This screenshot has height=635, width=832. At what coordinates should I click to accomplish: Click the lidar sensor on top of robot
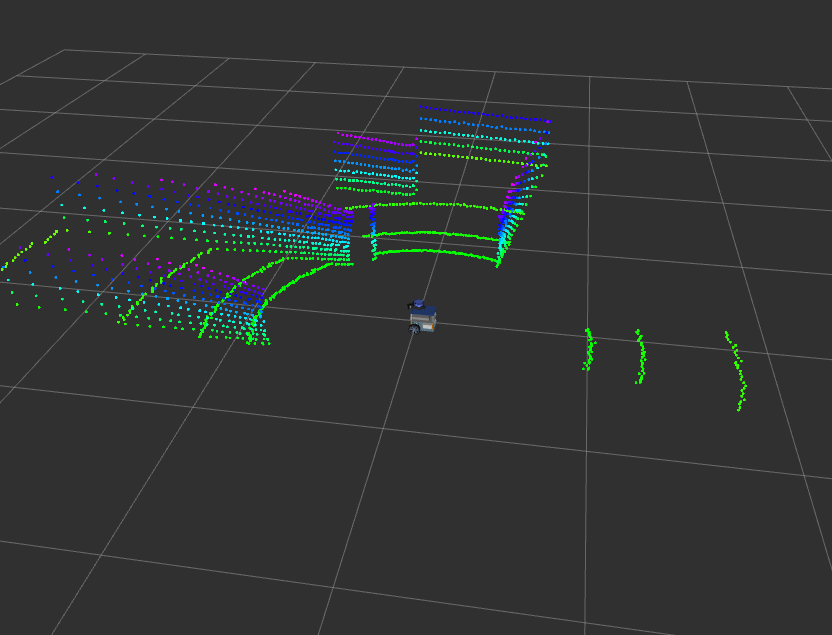click(x=419, y=303)
